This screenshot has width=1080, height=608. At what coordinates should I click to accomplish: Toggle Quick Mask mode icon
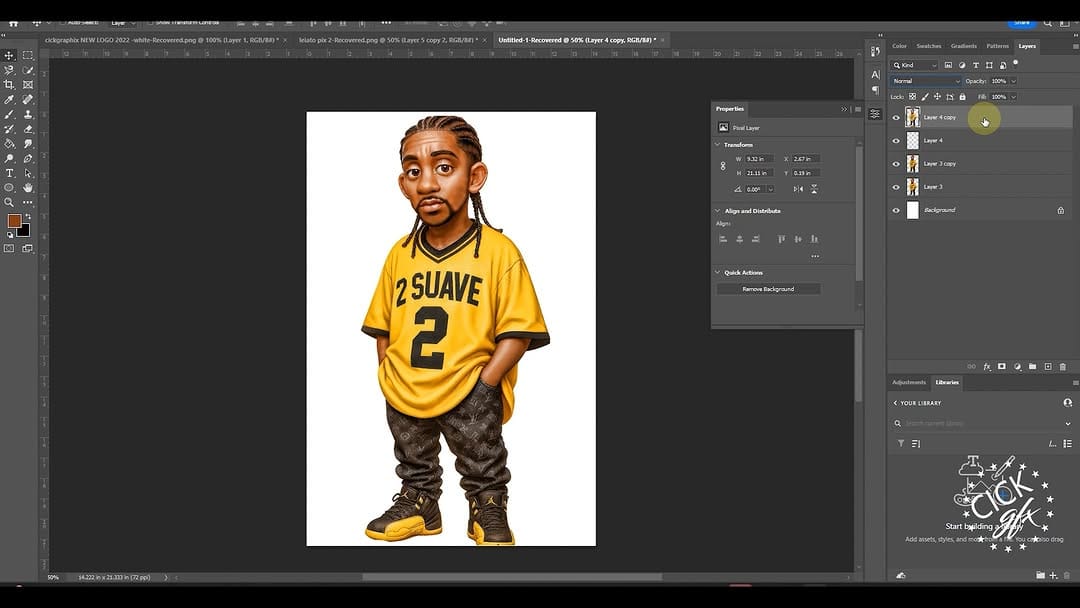click(10, 249)
